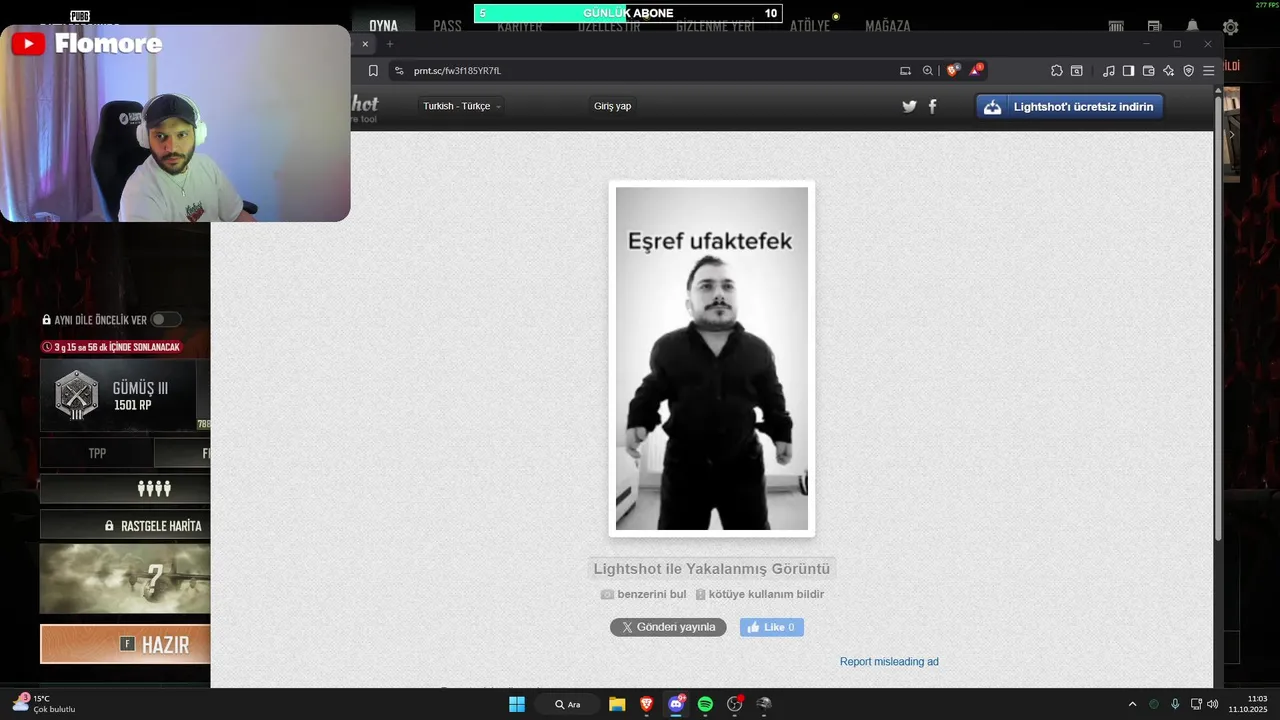
Task: Open the volume speaker tray icon
Action: (x=1213, y=704)
